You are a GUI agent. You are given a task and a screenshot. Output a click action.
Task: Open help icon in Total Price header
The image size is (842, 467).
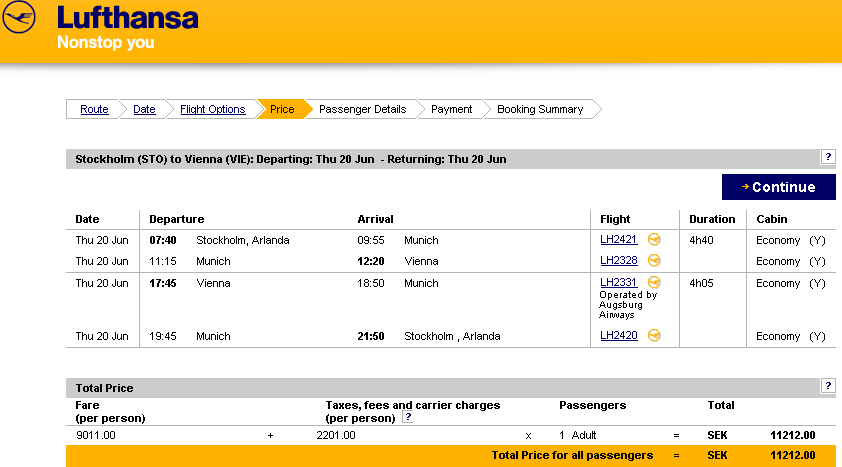click(x=828, y=386)
